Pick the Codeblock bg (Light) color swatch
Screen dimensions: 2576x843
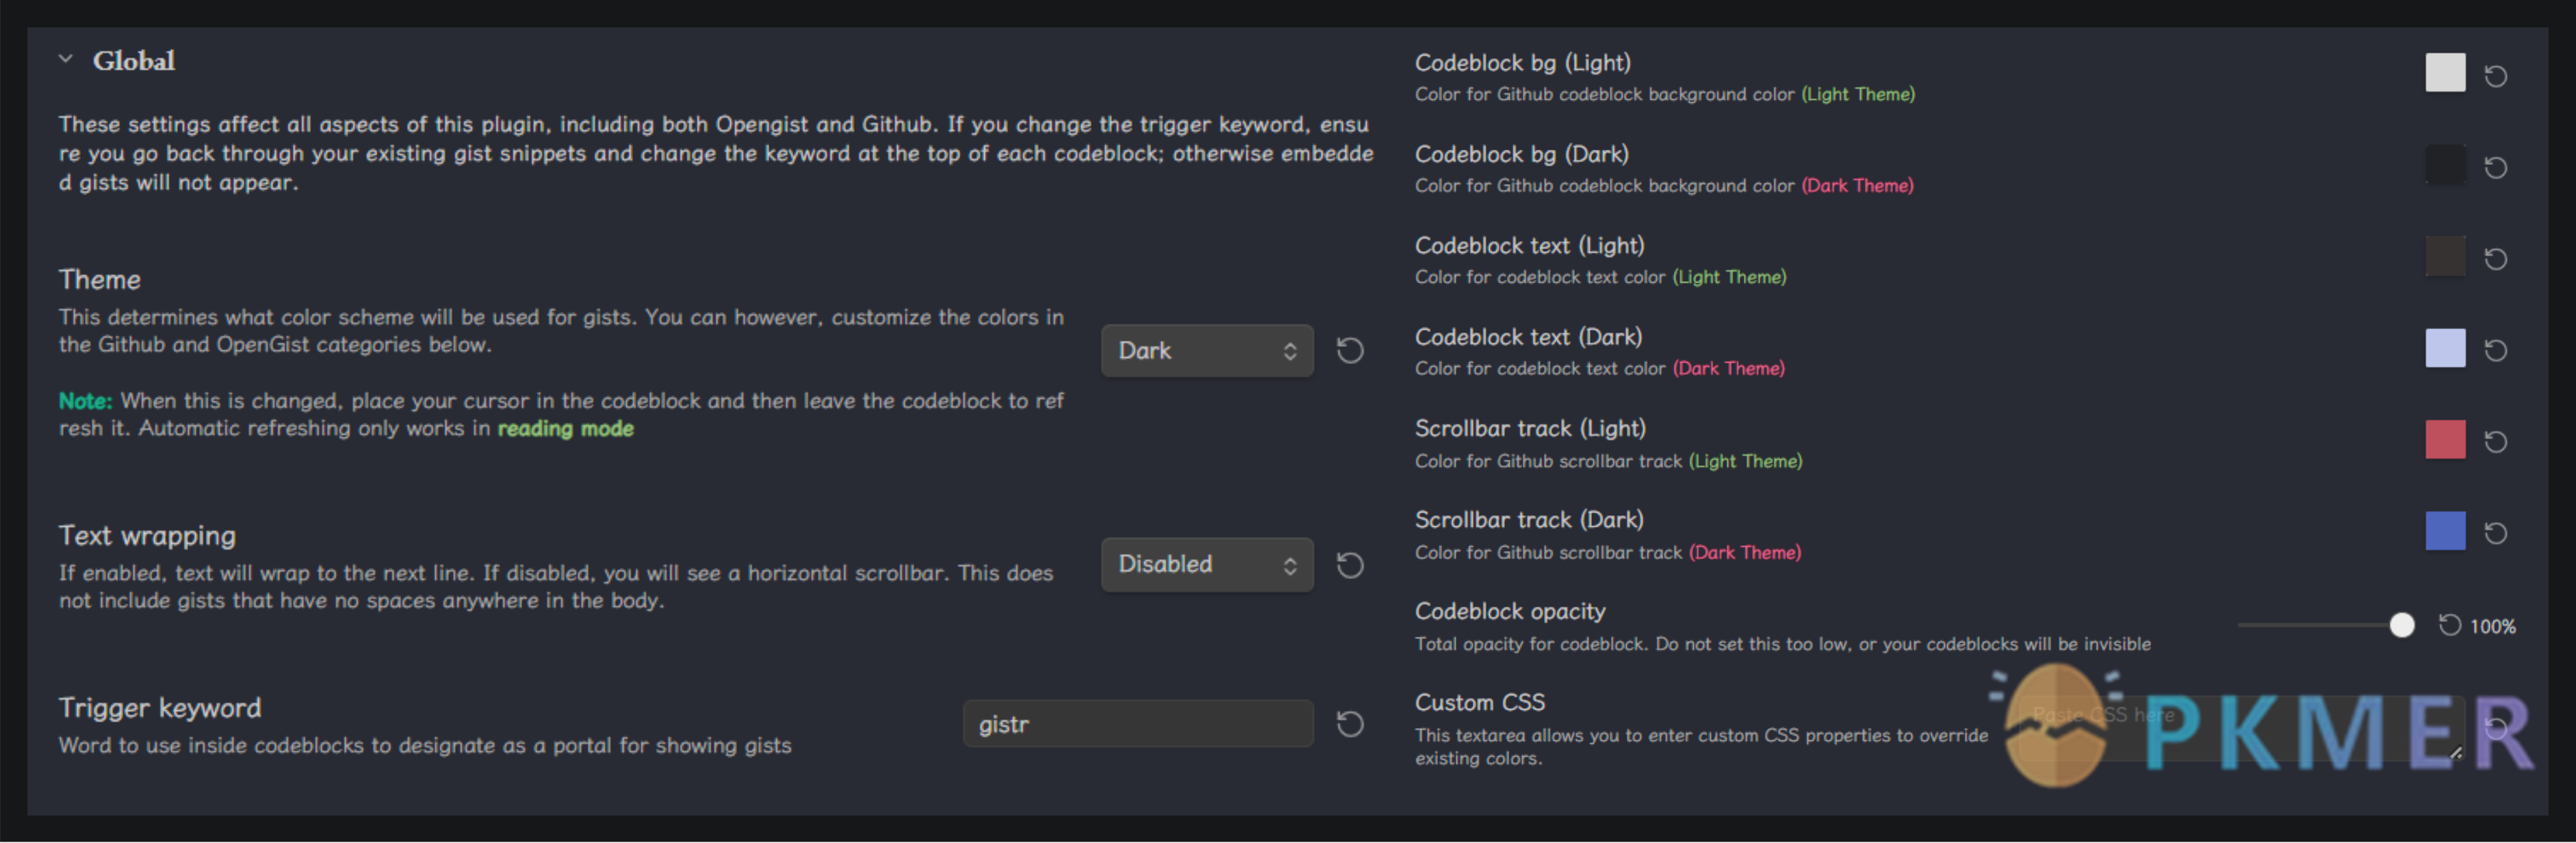click(x=2445, y=73)
